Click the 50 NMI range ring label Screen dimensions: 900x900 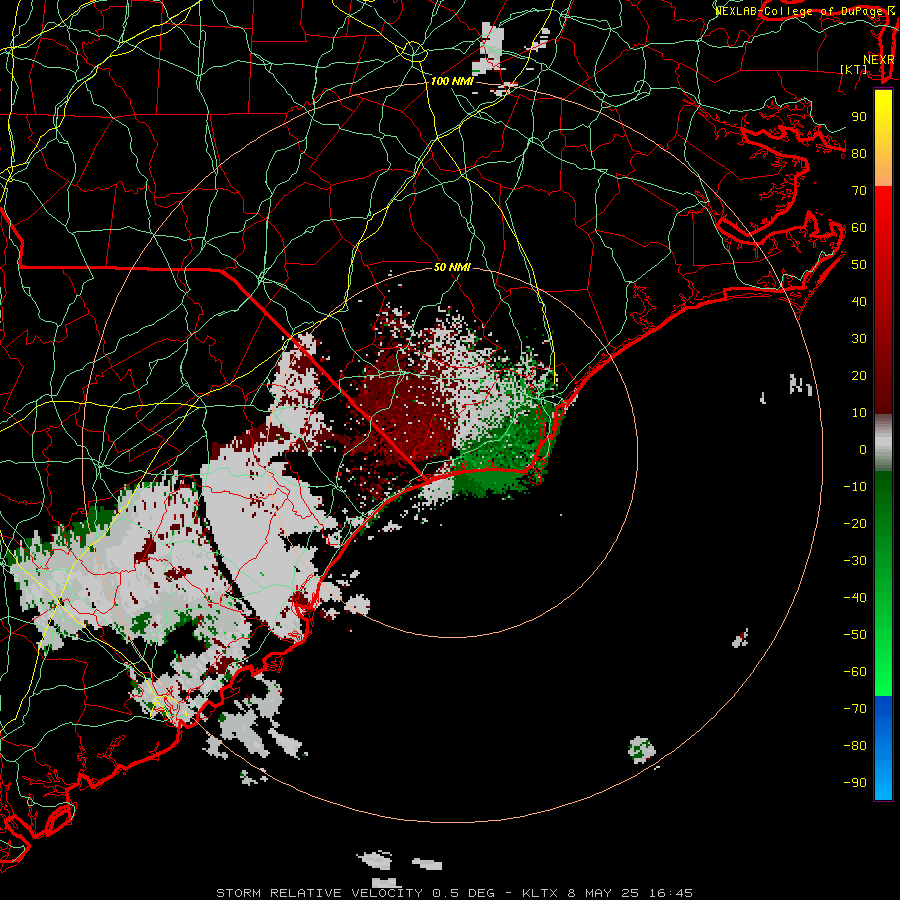[452, 267]
